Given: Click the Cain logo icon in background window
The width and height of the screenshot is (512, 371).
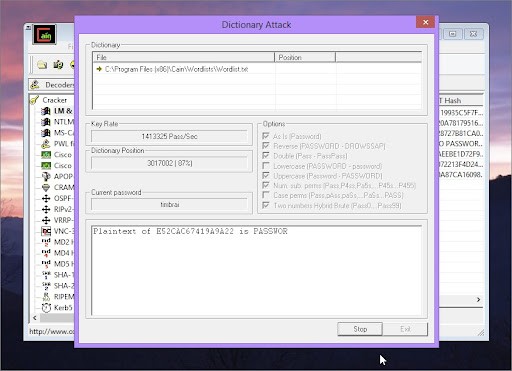Looking at the screenshot, I should (44, 34).
